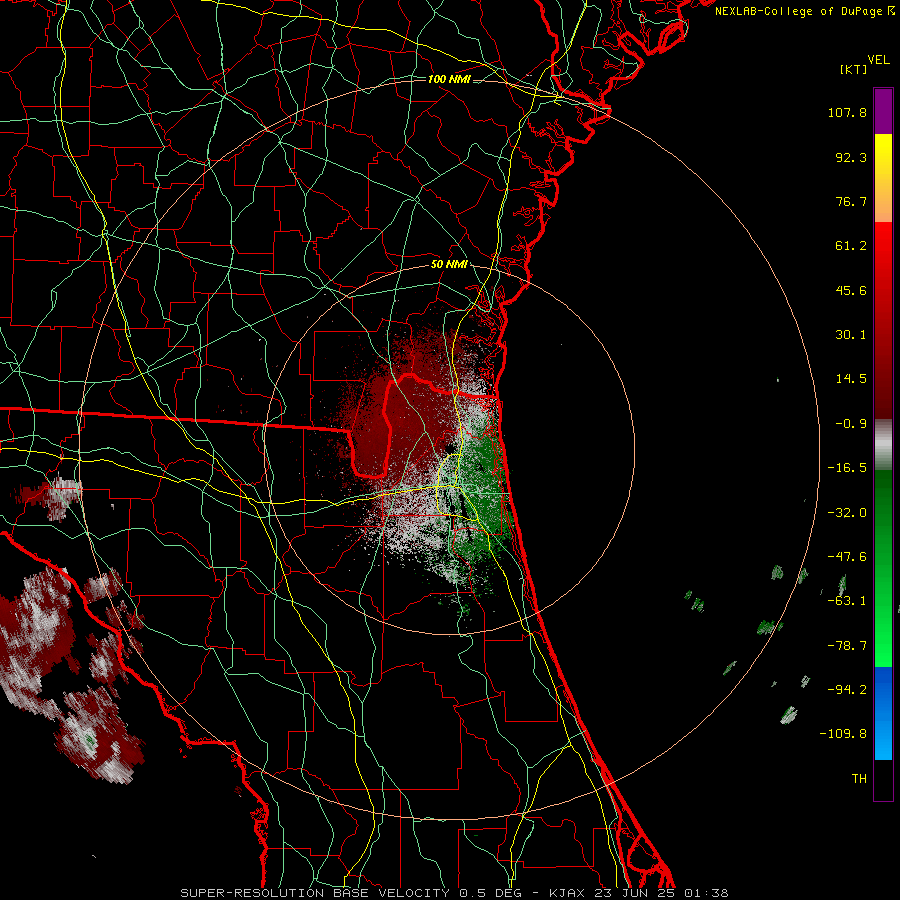This screenshot has height=900, width=900.
Task: Click the 45.6 velocity scale value
Action: [851, 290]
